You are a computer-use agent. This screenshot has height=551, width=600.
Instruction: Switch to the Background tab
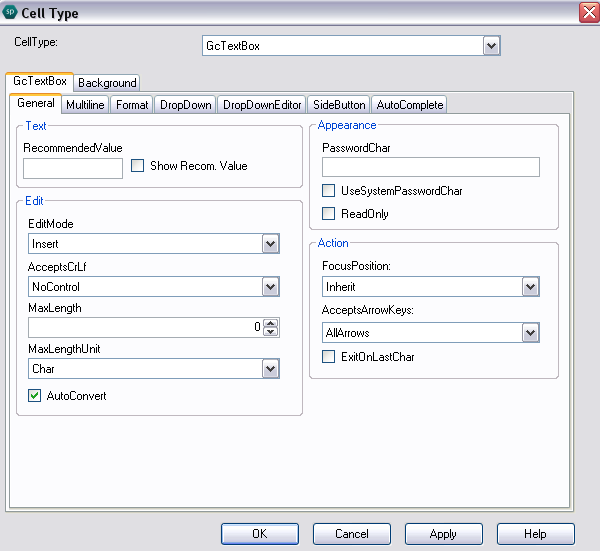point(107,83)
